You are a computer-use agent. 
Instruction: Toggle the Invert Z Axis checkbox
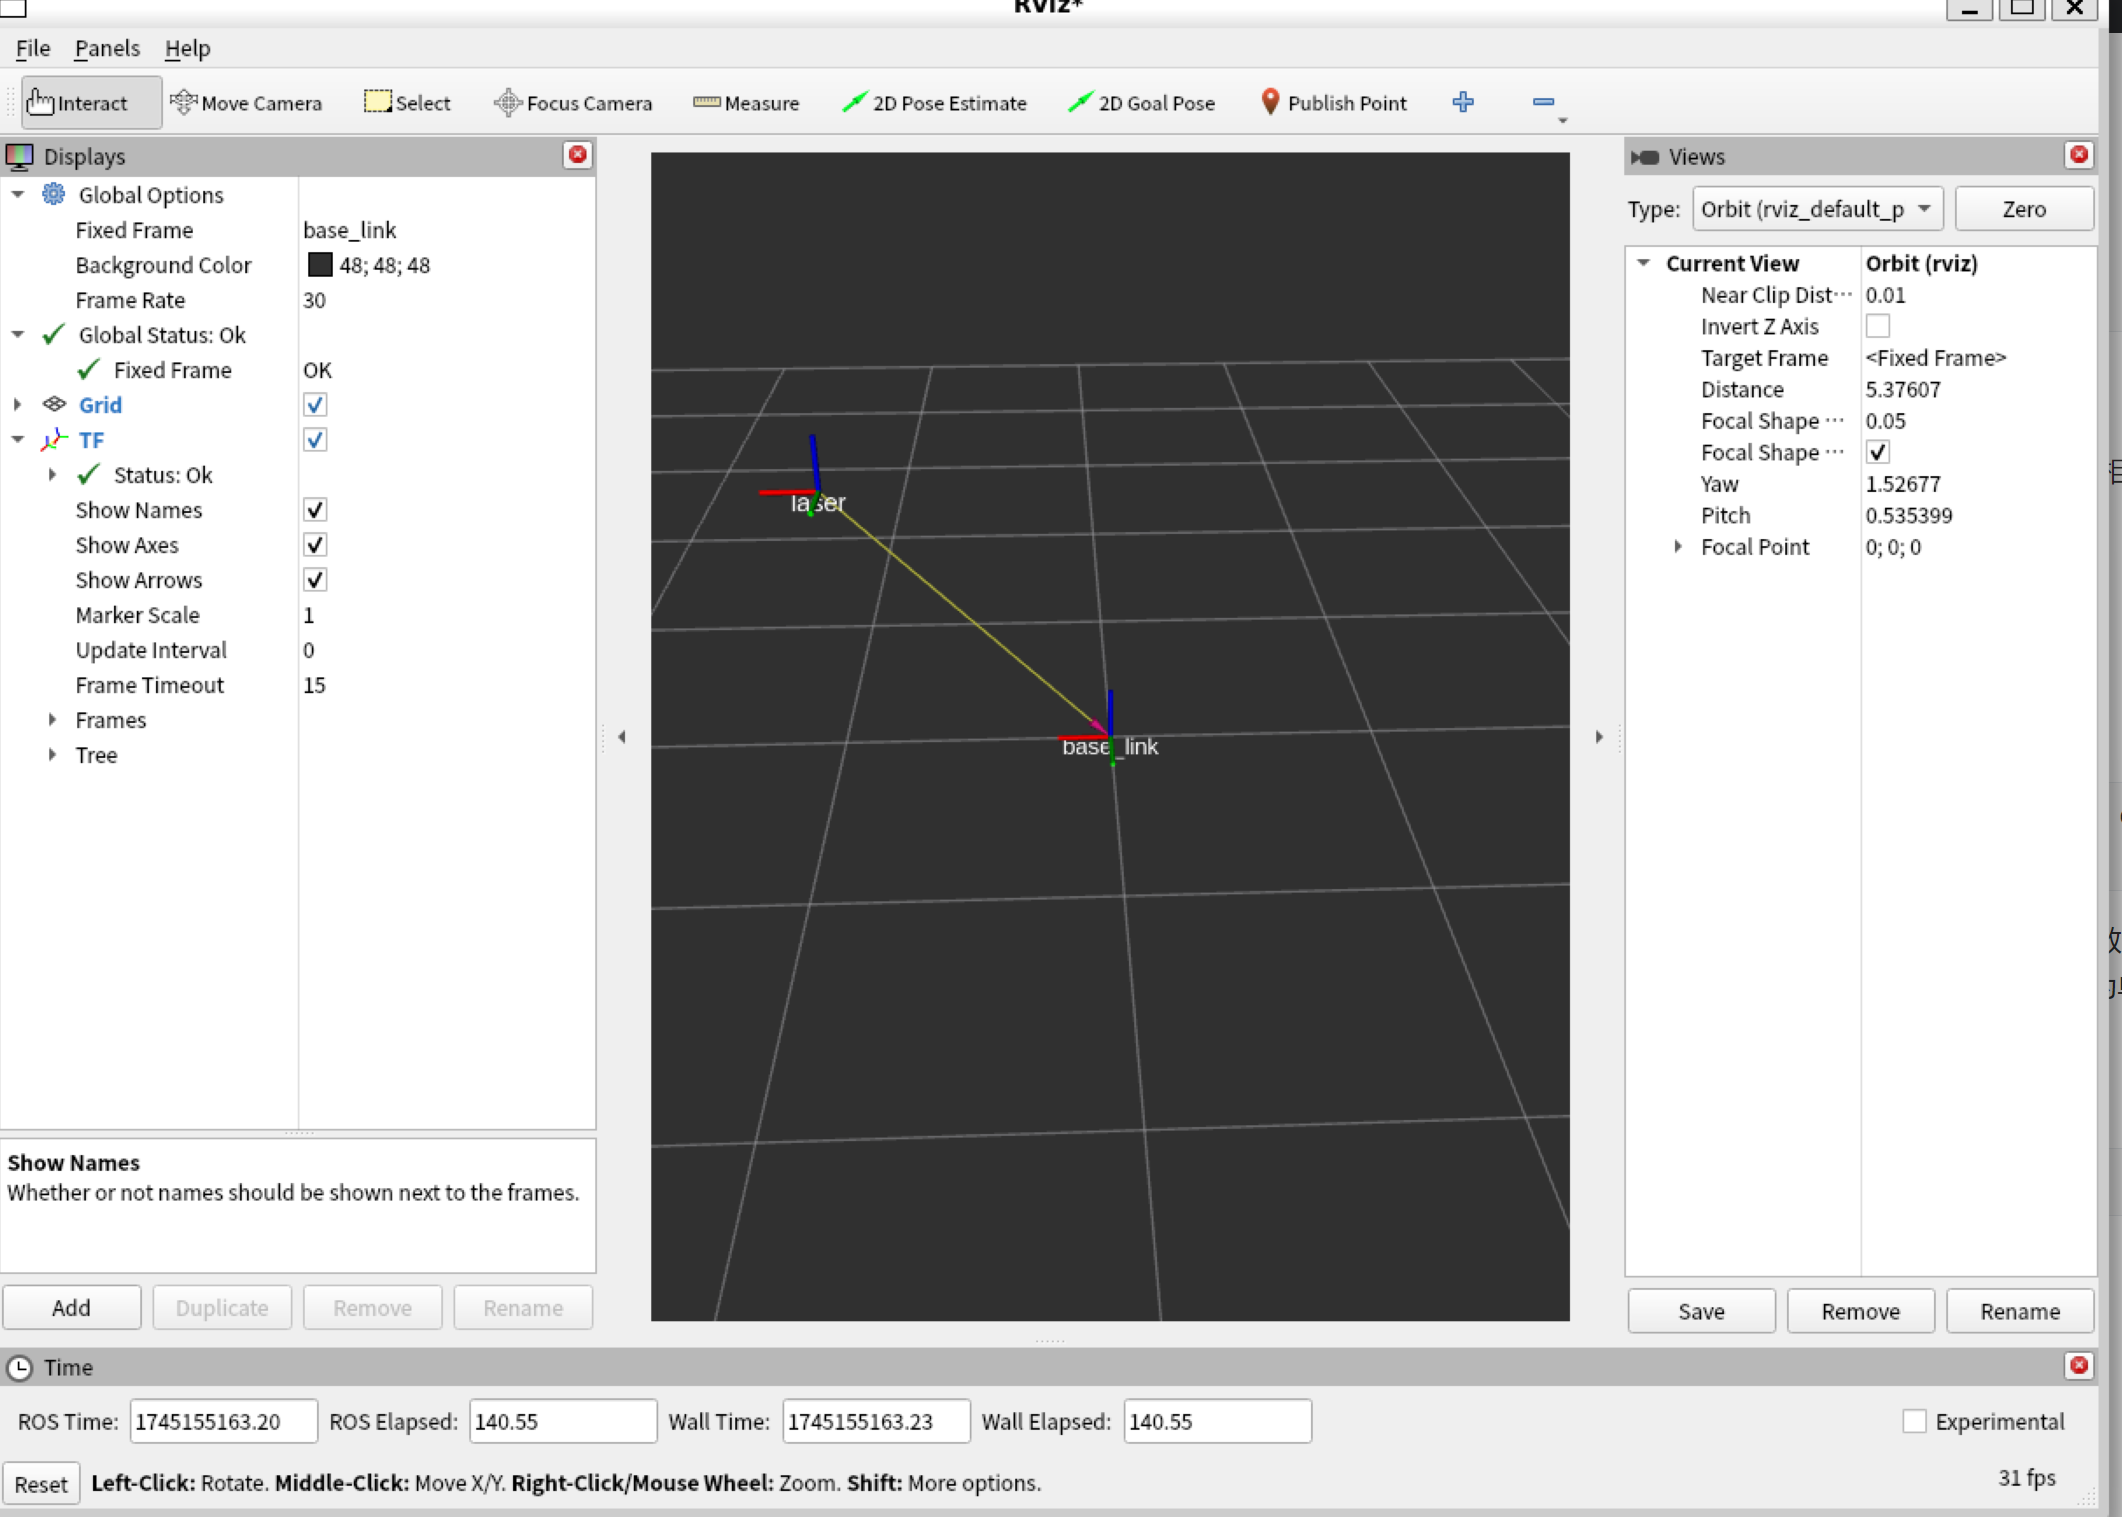click(1877, 327)
